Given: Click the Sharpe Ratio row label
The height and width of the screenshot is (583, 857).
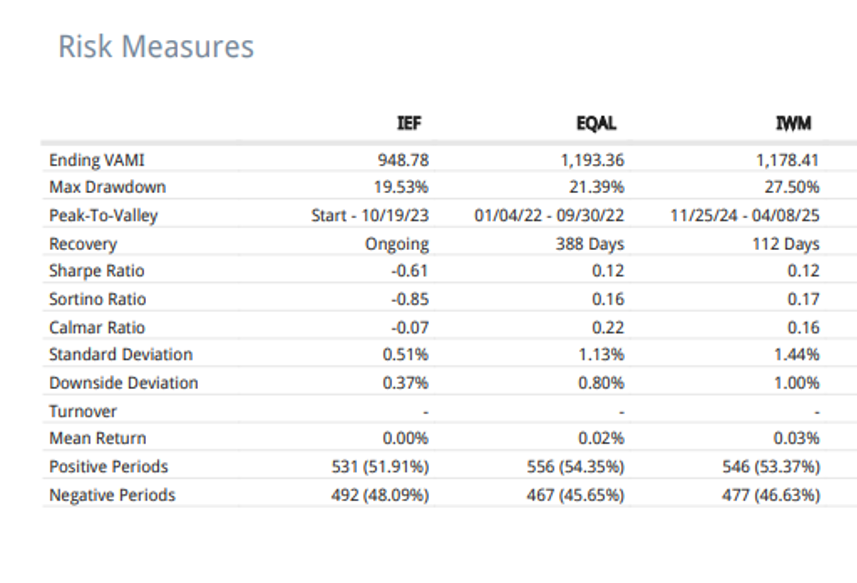Looking at the screenshot, I should (x=97, y=271).
